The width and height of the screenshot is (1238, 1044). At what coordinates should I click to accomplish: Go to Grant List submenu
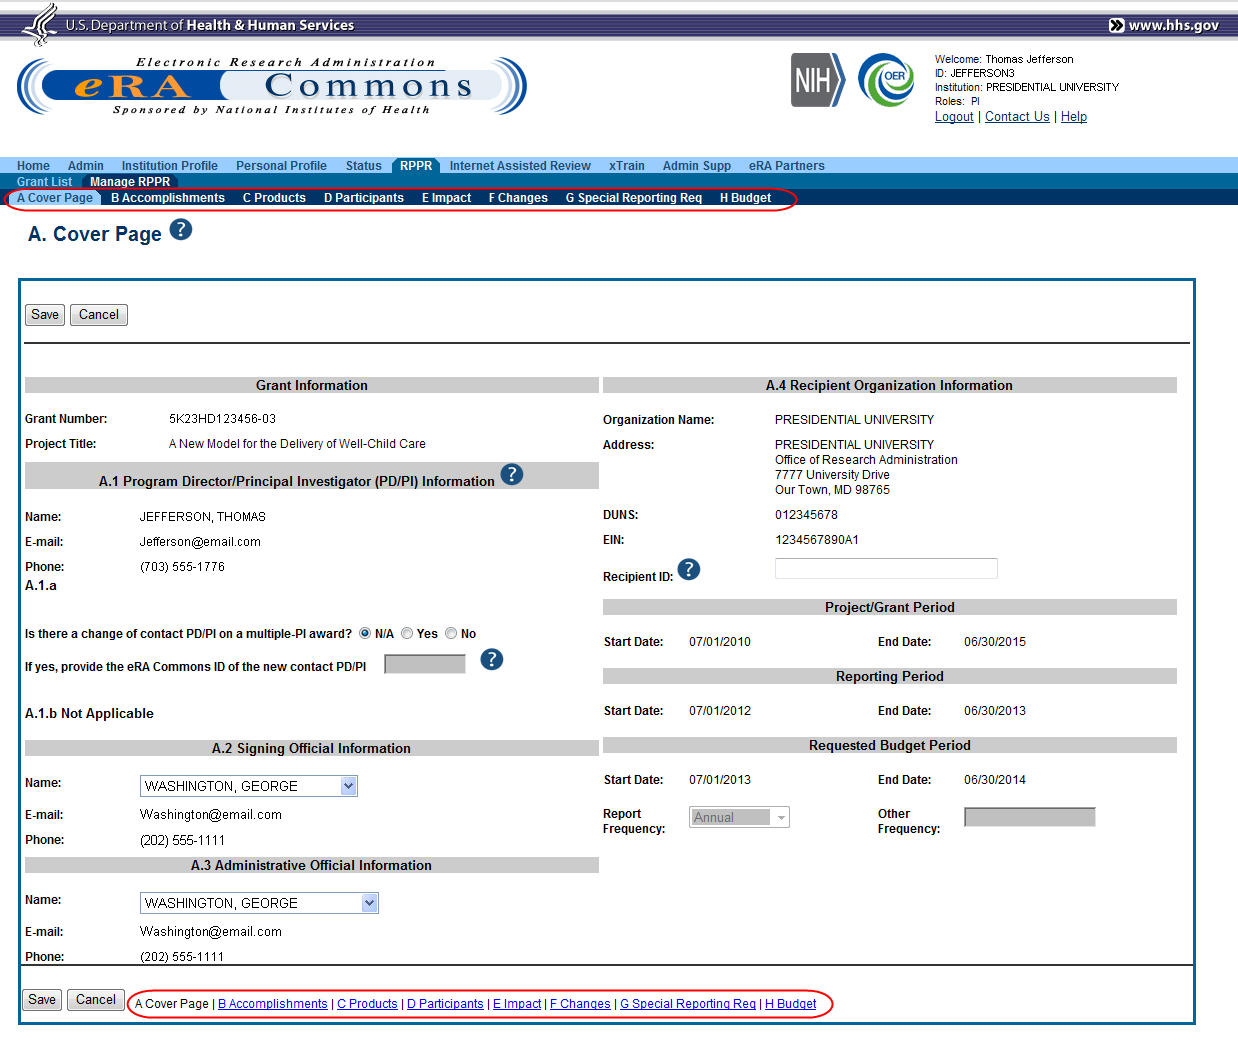[45, 182]
